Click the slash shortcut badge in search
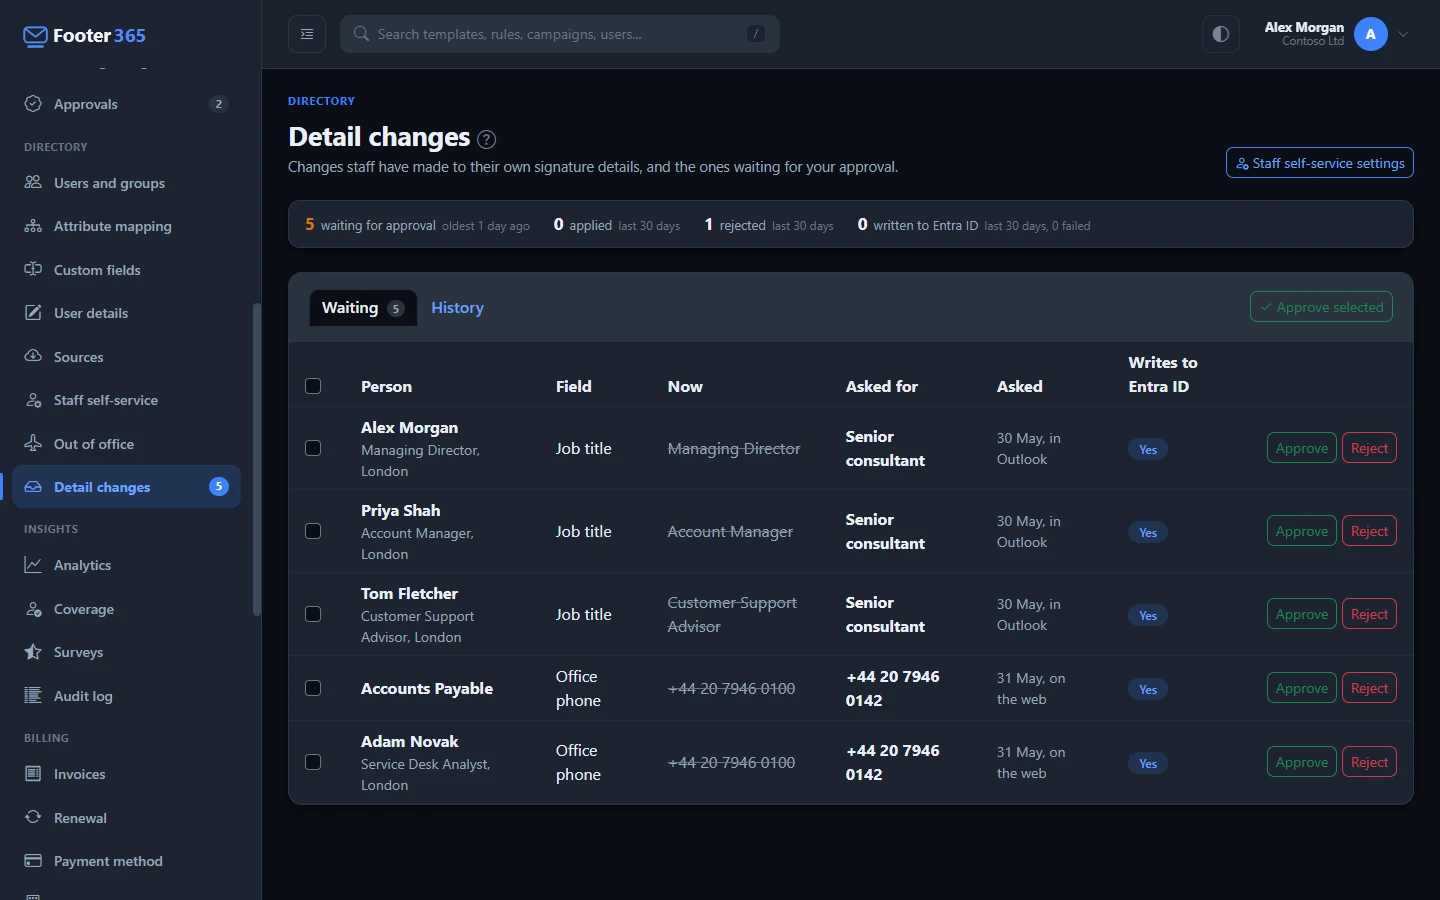 click(756, 34)
